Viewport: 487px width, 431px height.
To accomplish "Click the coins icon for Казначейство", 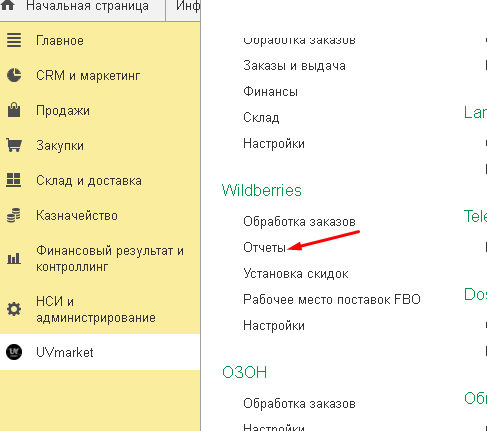I will 14,215.
